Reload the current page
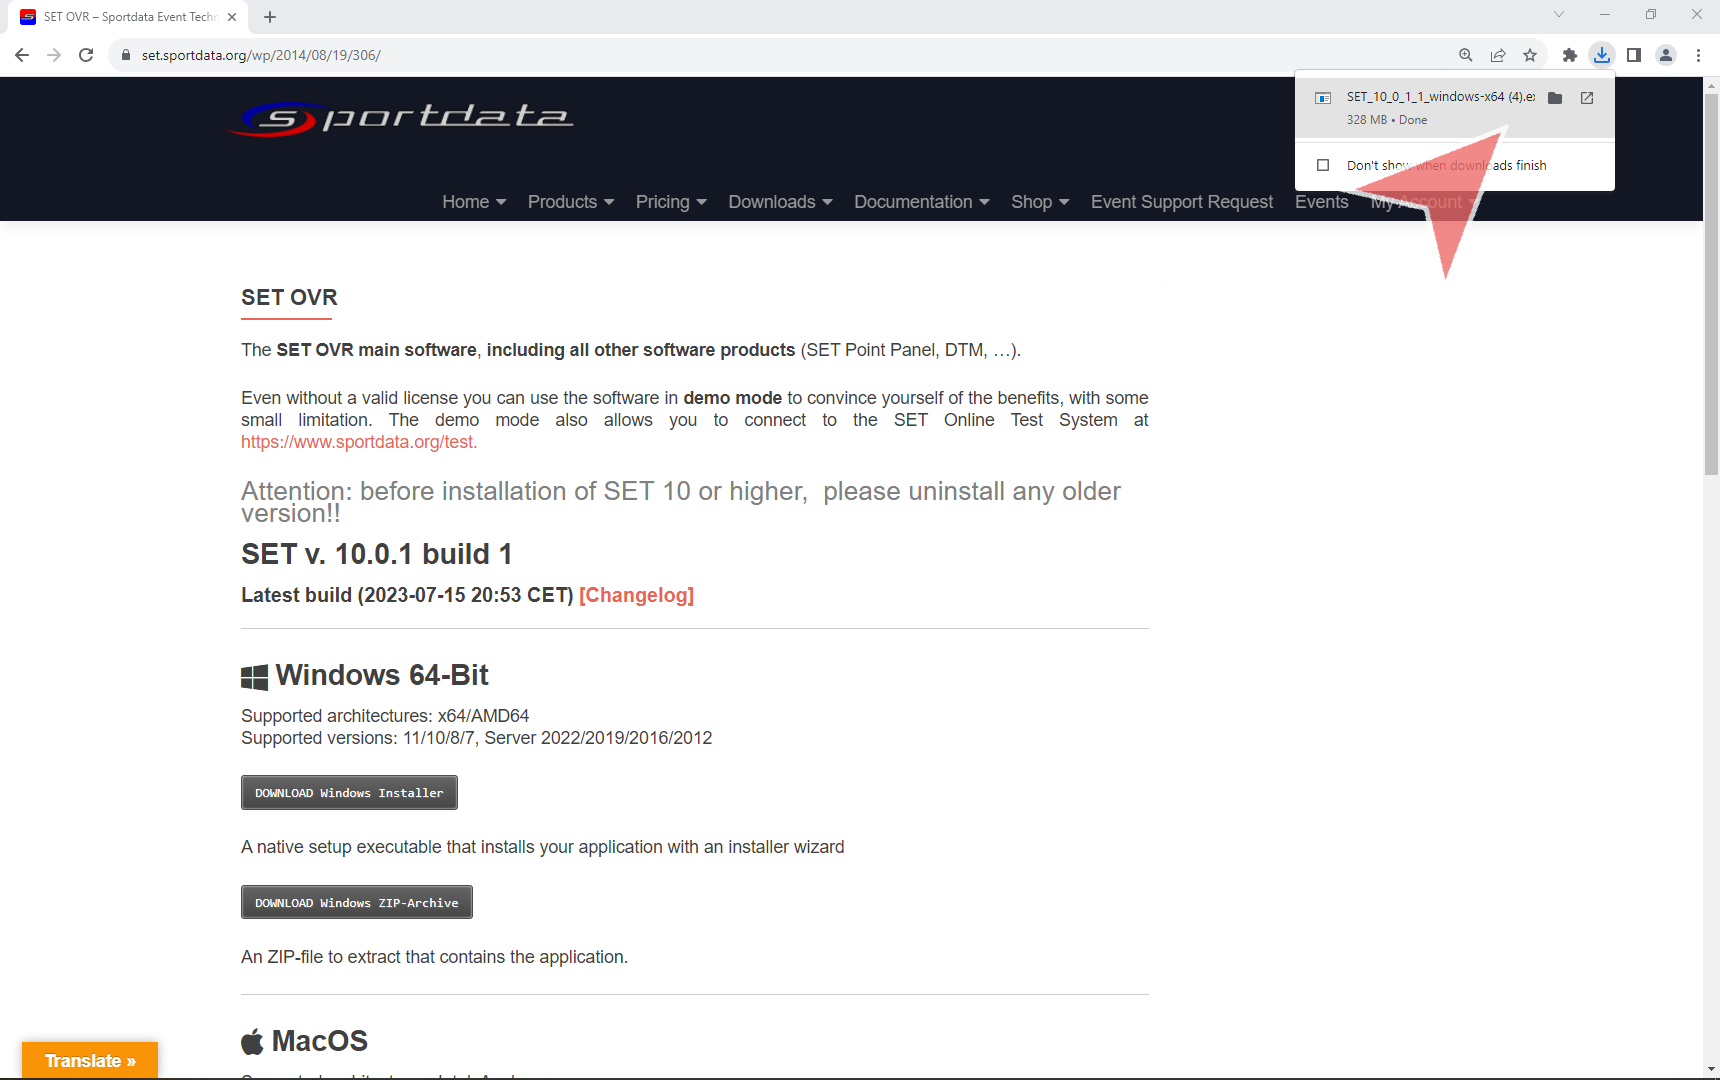The image size is (1720, 1080). click(x=86, y=55)
